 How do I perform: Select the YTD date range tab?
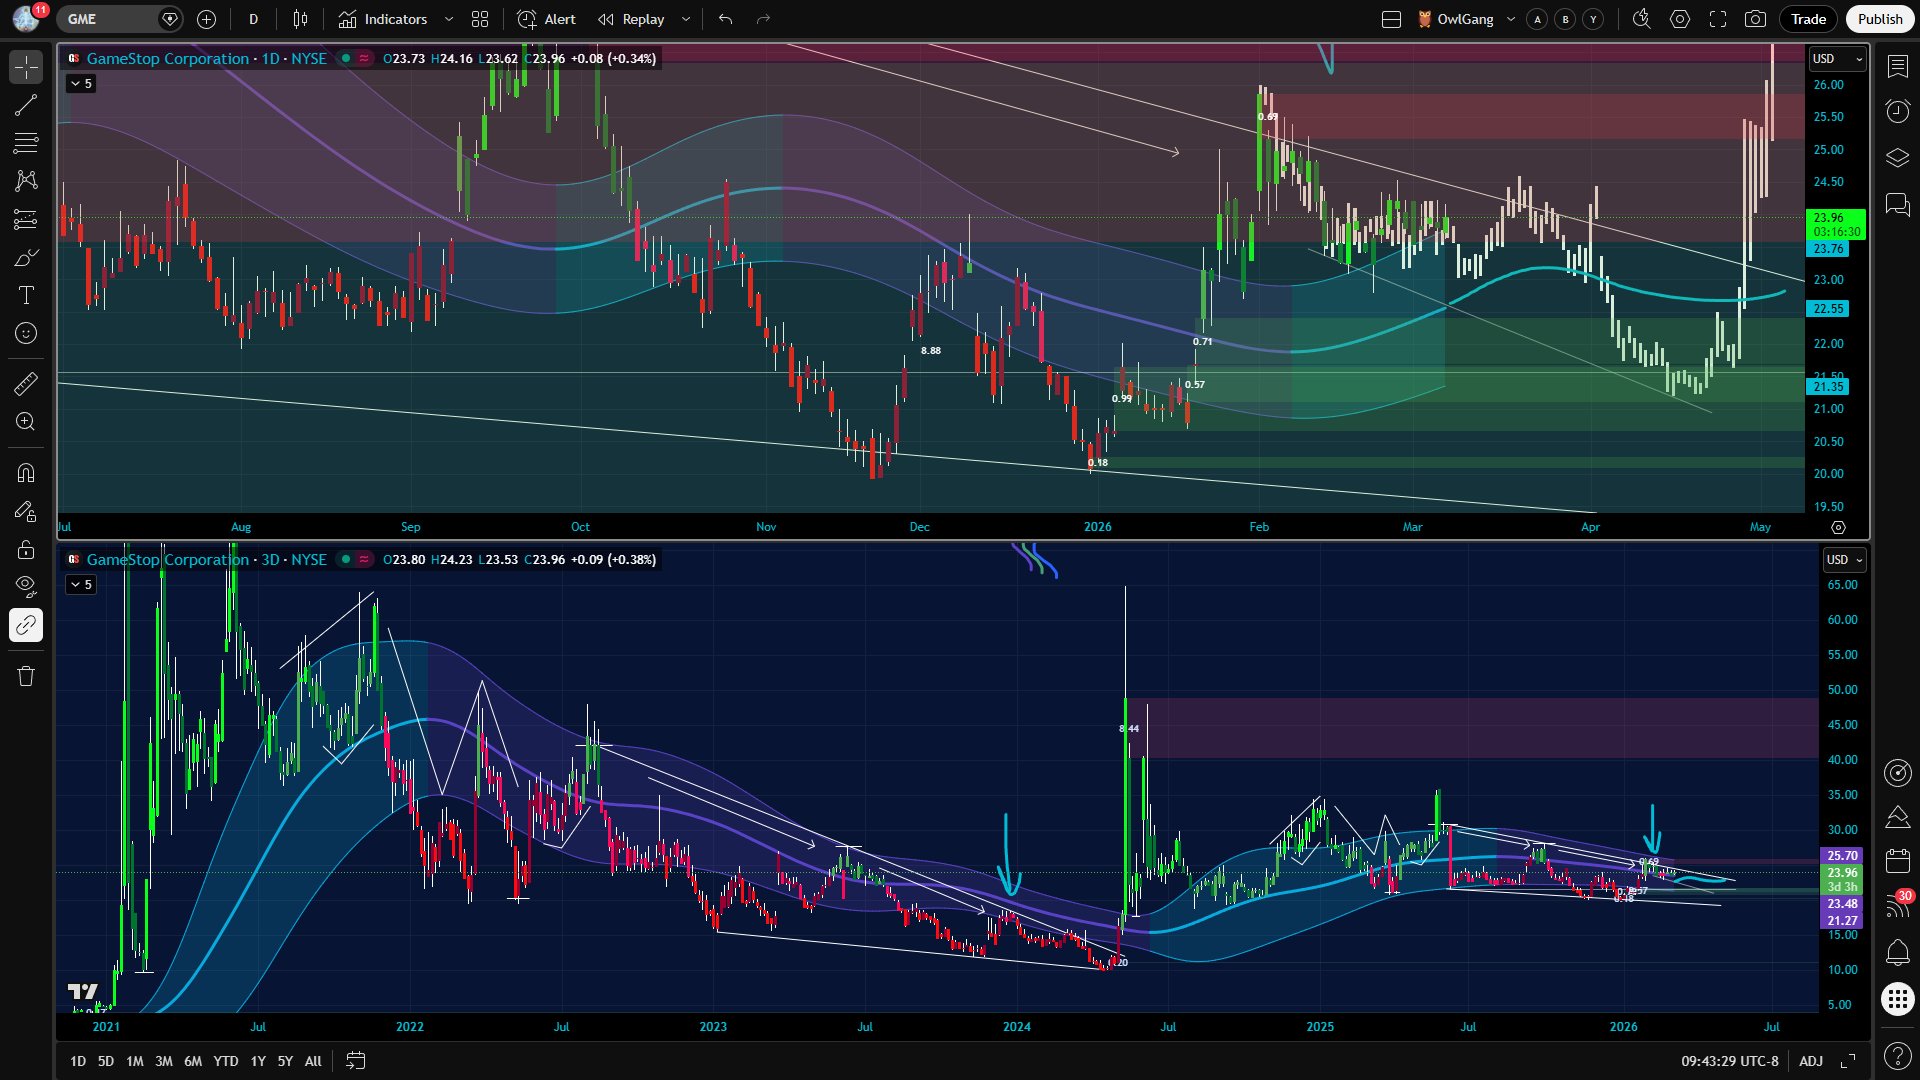226,1061
